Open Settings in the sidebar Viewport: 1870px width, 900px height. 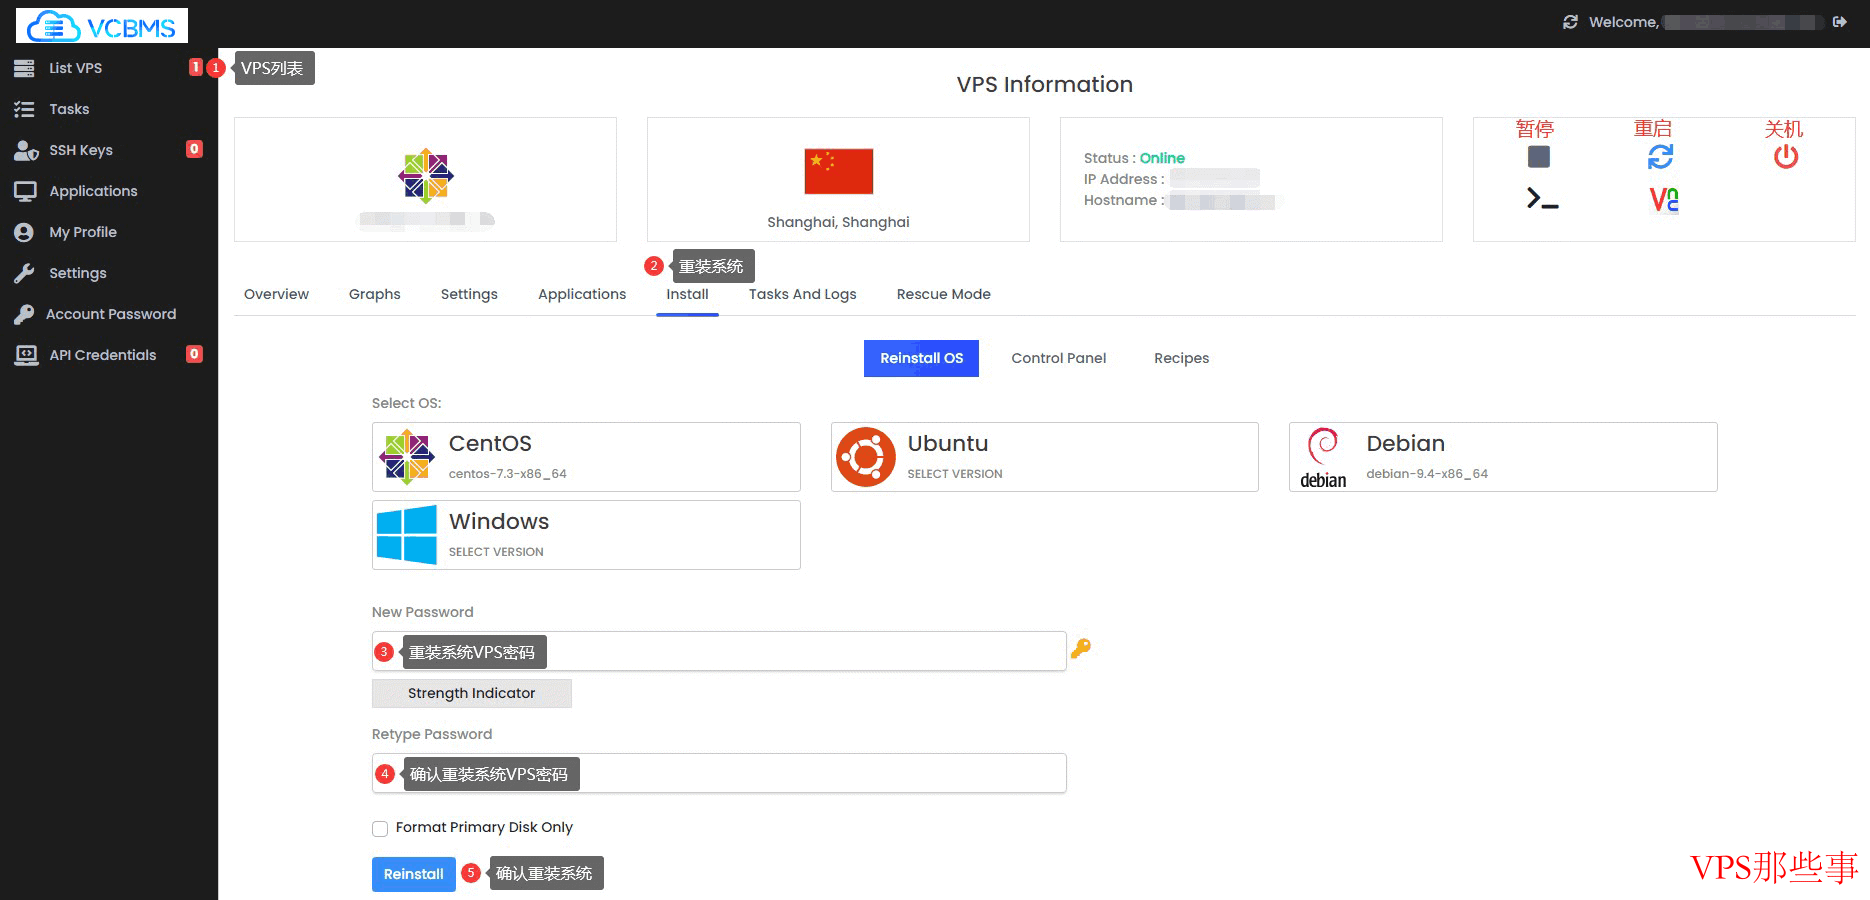click(x=78, y=273)
